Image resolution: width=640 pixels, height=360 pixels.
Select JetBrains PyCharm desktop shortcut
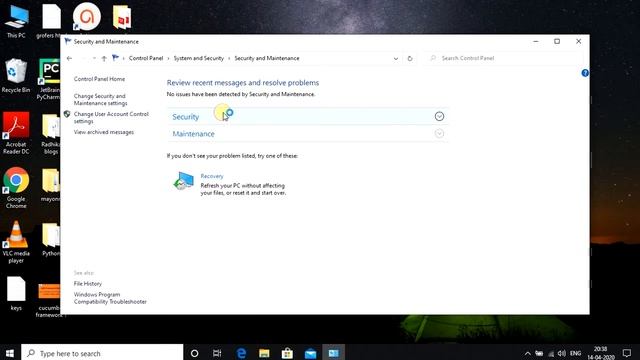(x=49, y=80)
